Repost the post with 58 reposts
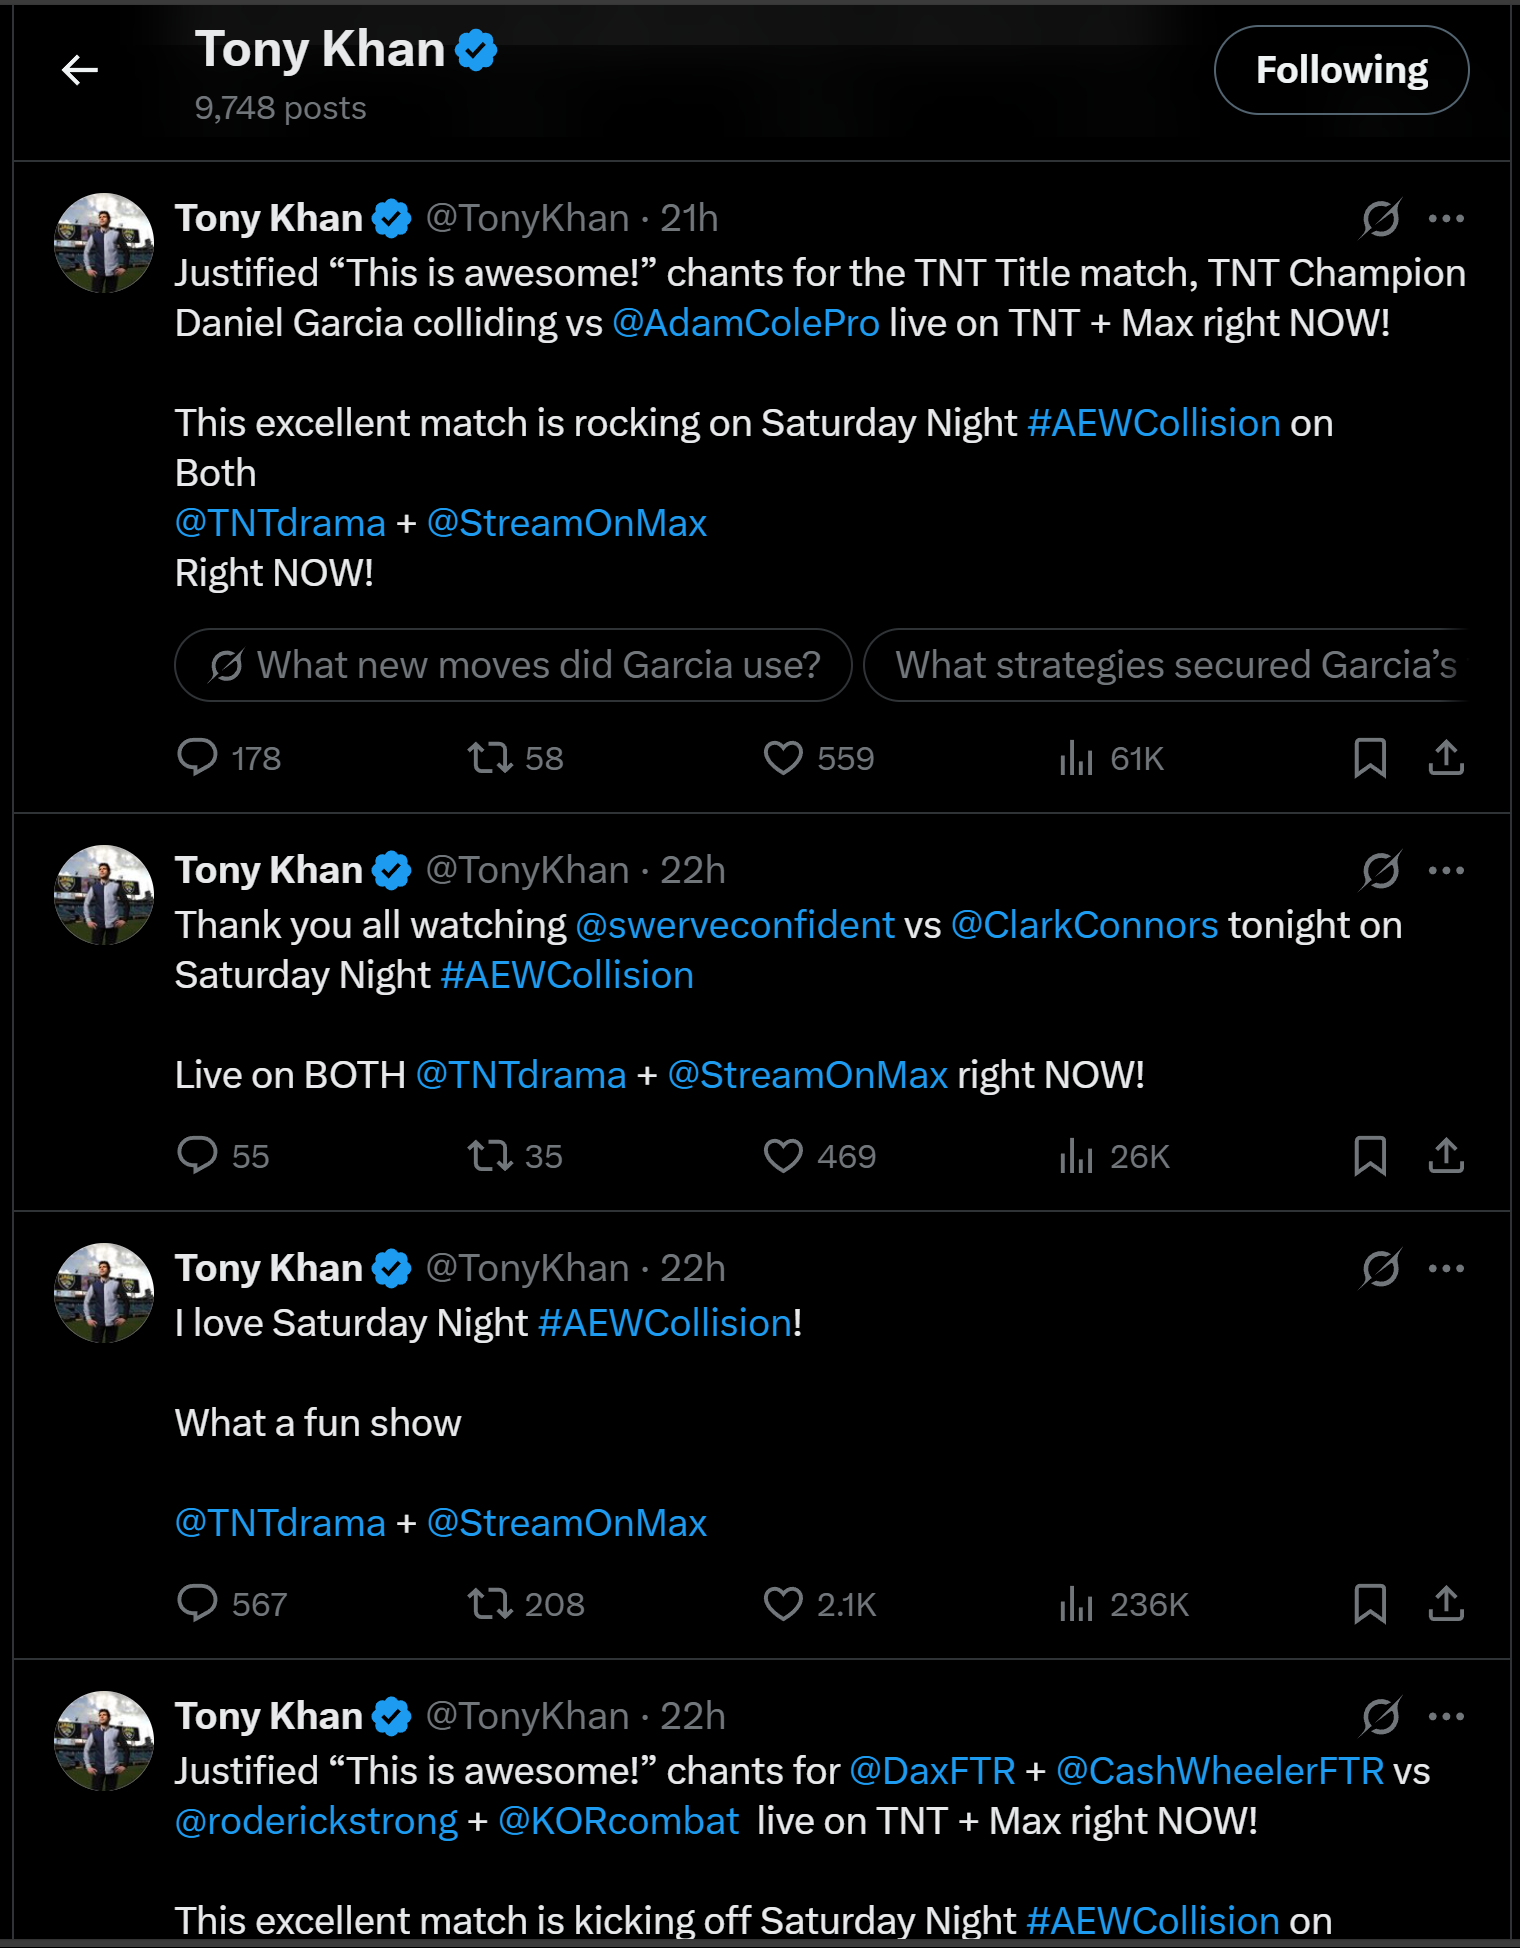1520x1948 pixels. pos(491,757)
